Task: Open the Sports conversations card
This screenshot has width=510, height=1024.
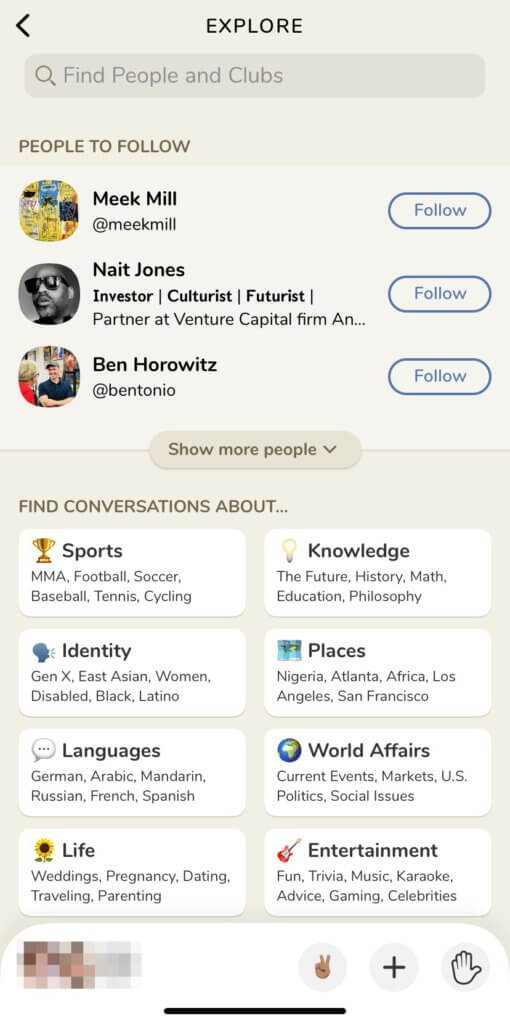Action: coord(132,573)
